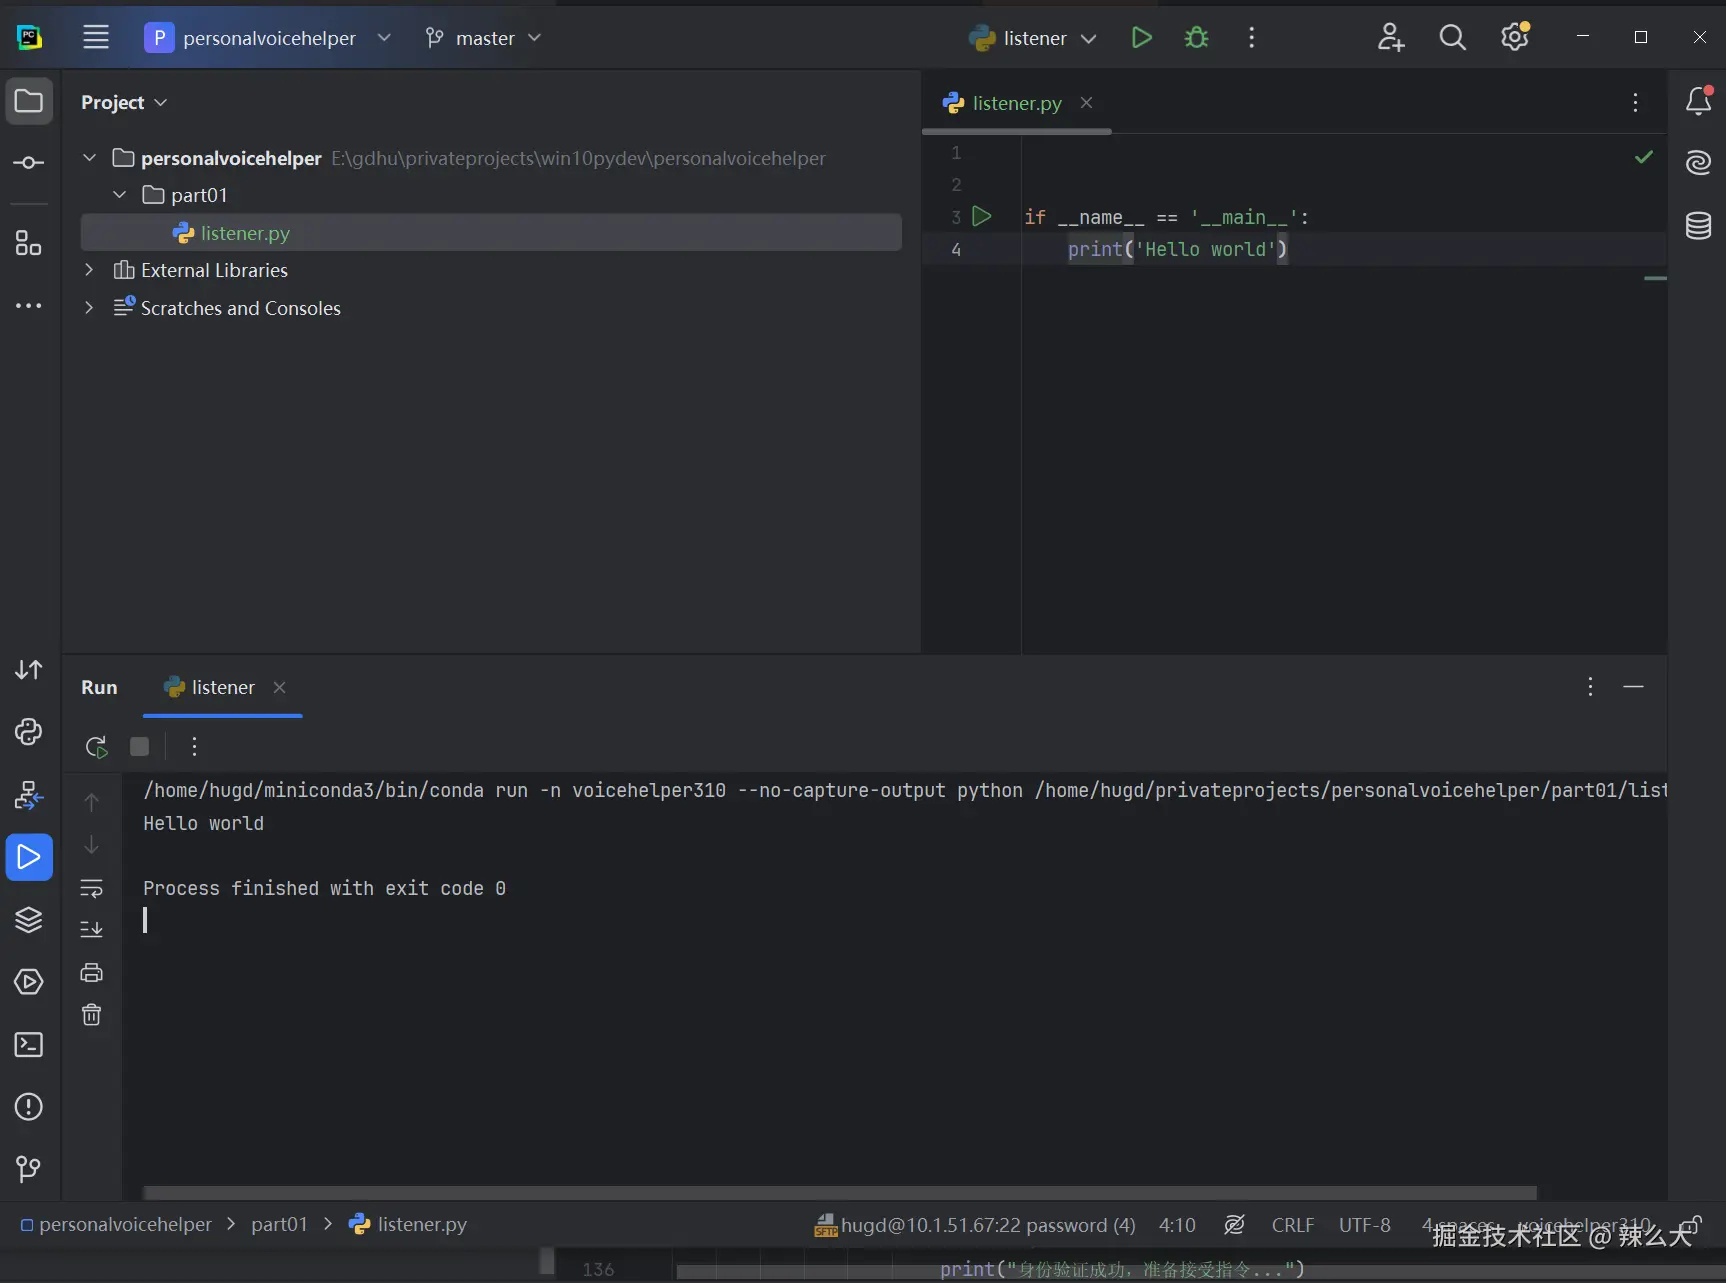Open the Commit tool window
This screenshot has width=1726, height=1283.
[29, 162]
